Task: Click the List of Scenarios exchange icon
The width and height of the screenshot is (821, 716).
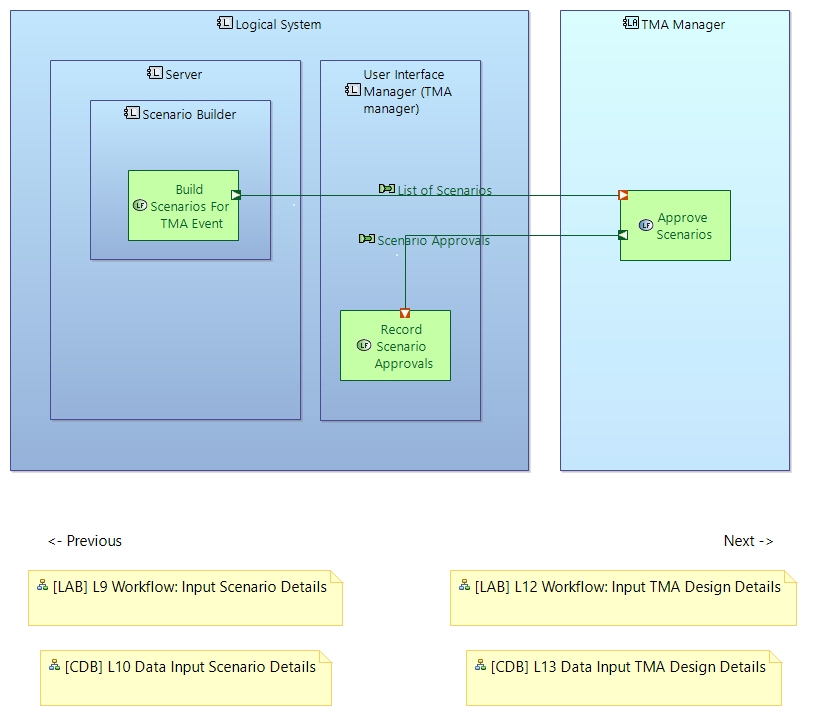Action: [x=387, y=189]
